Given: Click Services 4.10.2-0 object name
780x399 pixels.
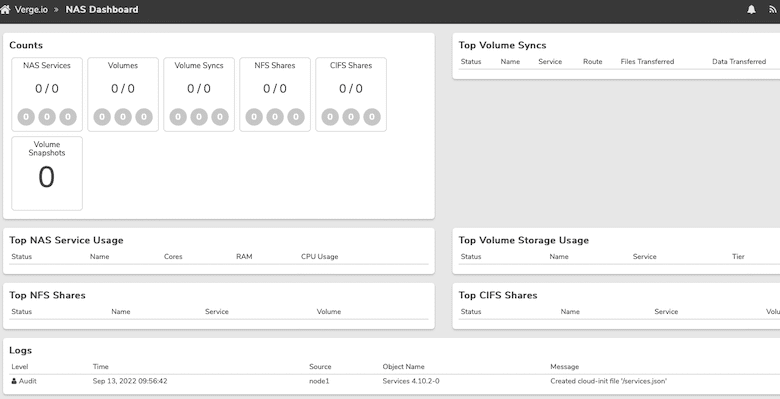Looking at the screenshot, I should (x=411, y=381).
